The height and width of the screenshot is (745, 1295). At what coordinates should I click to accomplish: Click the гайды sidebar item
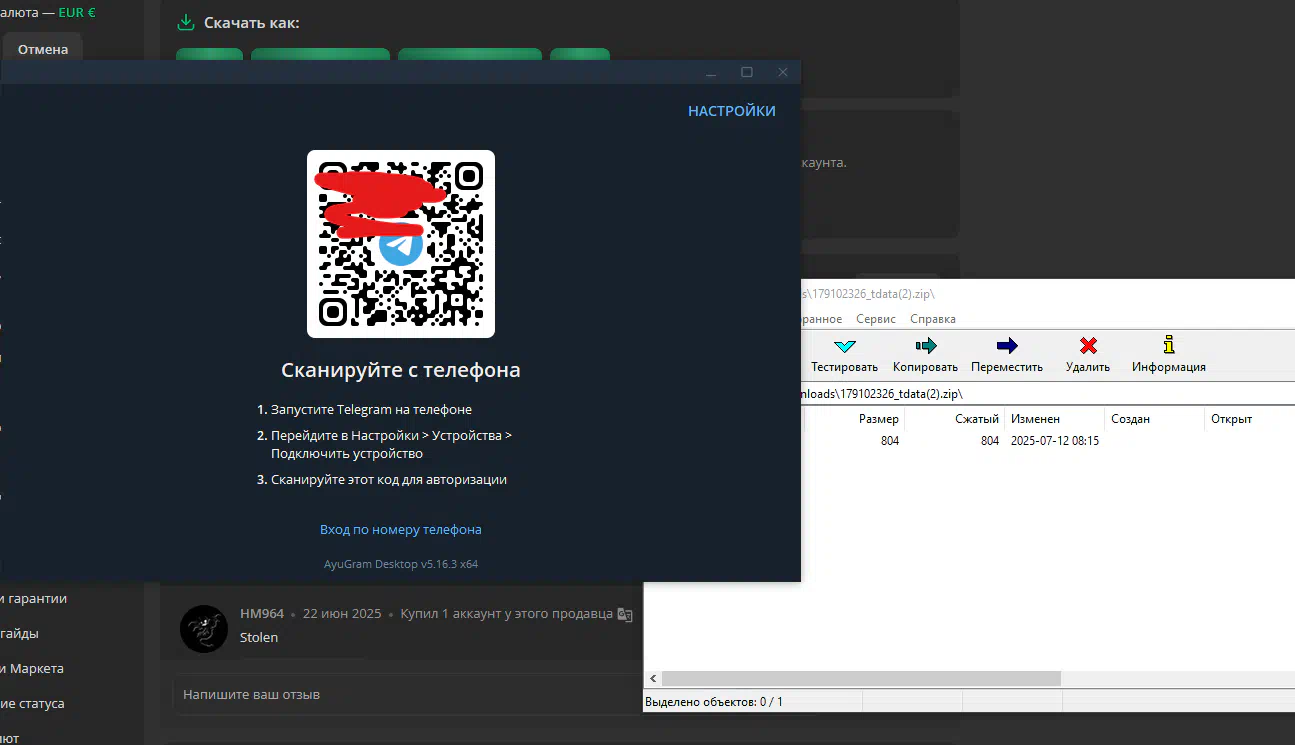pyautogui.click(x=19, y=633)
